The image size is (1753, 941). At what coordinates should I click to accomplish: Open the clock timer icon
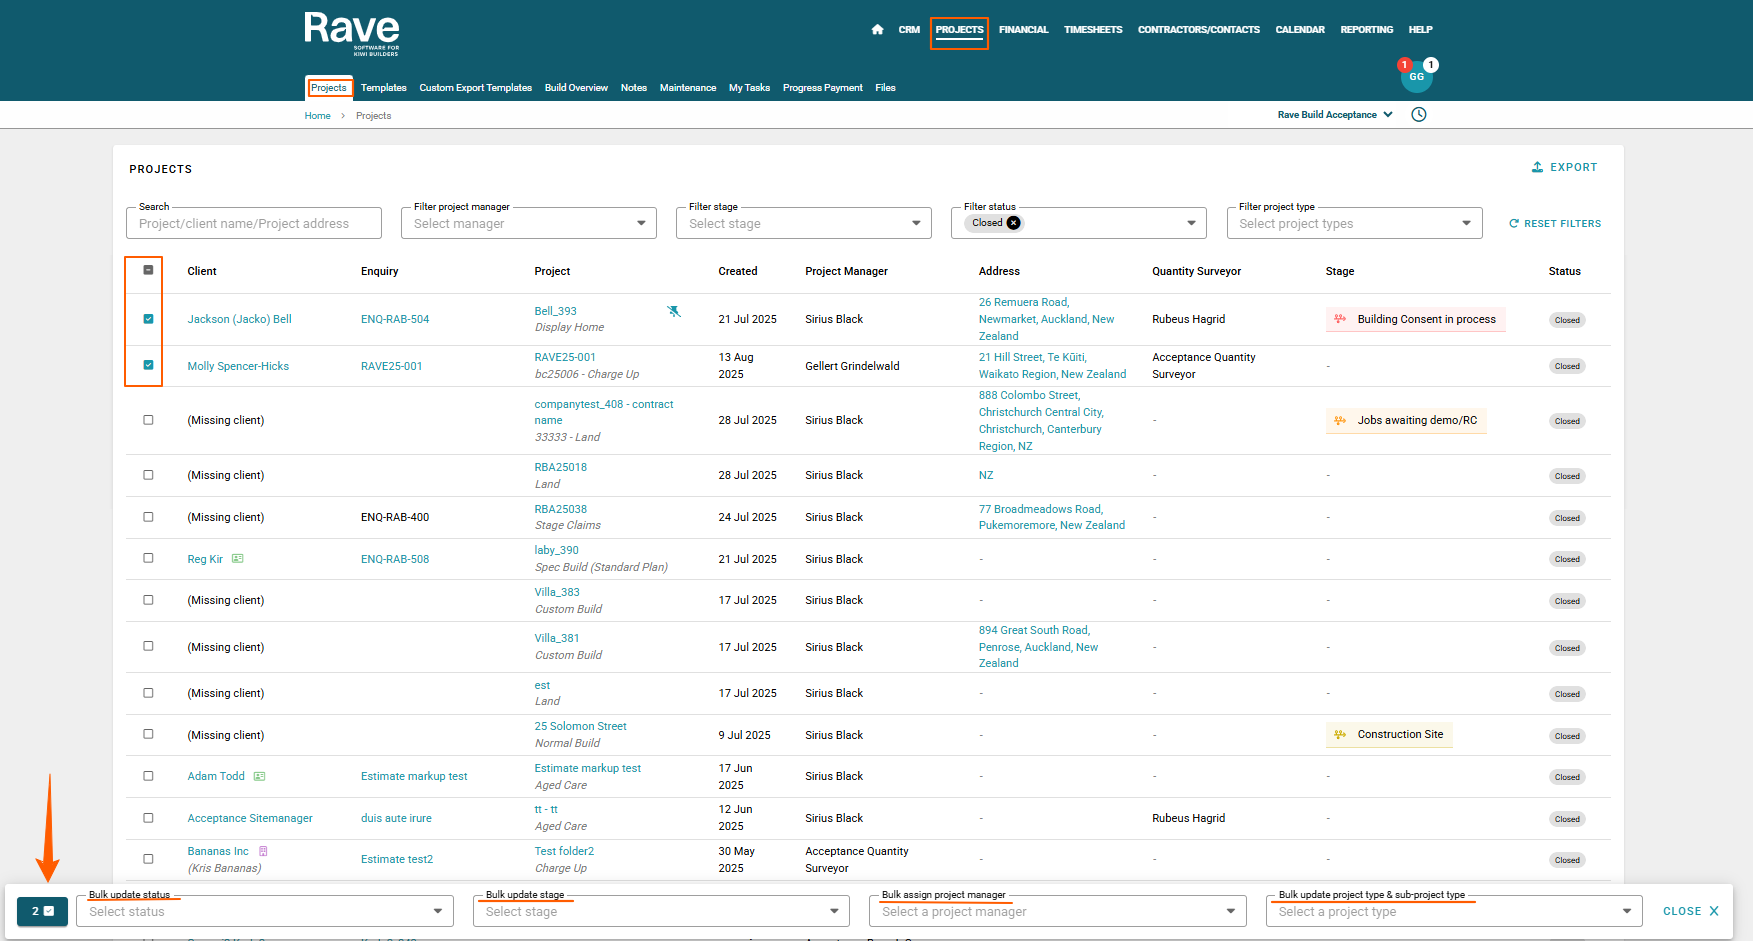tap(1419, 115)
